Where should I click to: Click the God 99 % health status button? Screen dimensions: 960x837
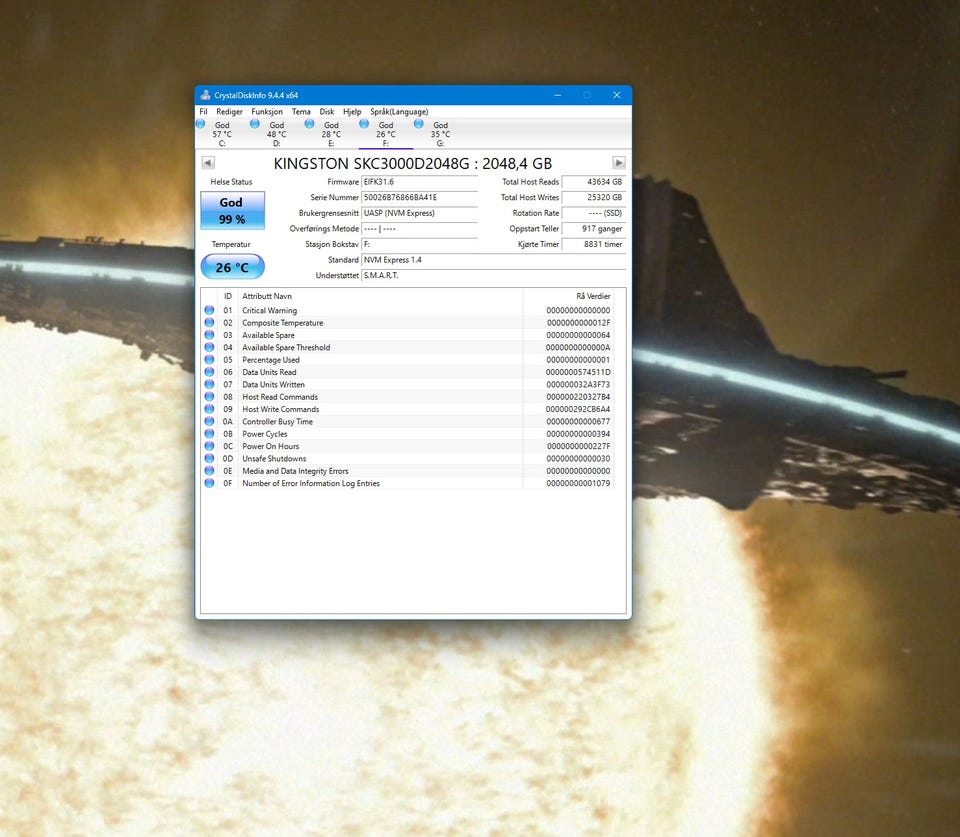pos(233,211)
